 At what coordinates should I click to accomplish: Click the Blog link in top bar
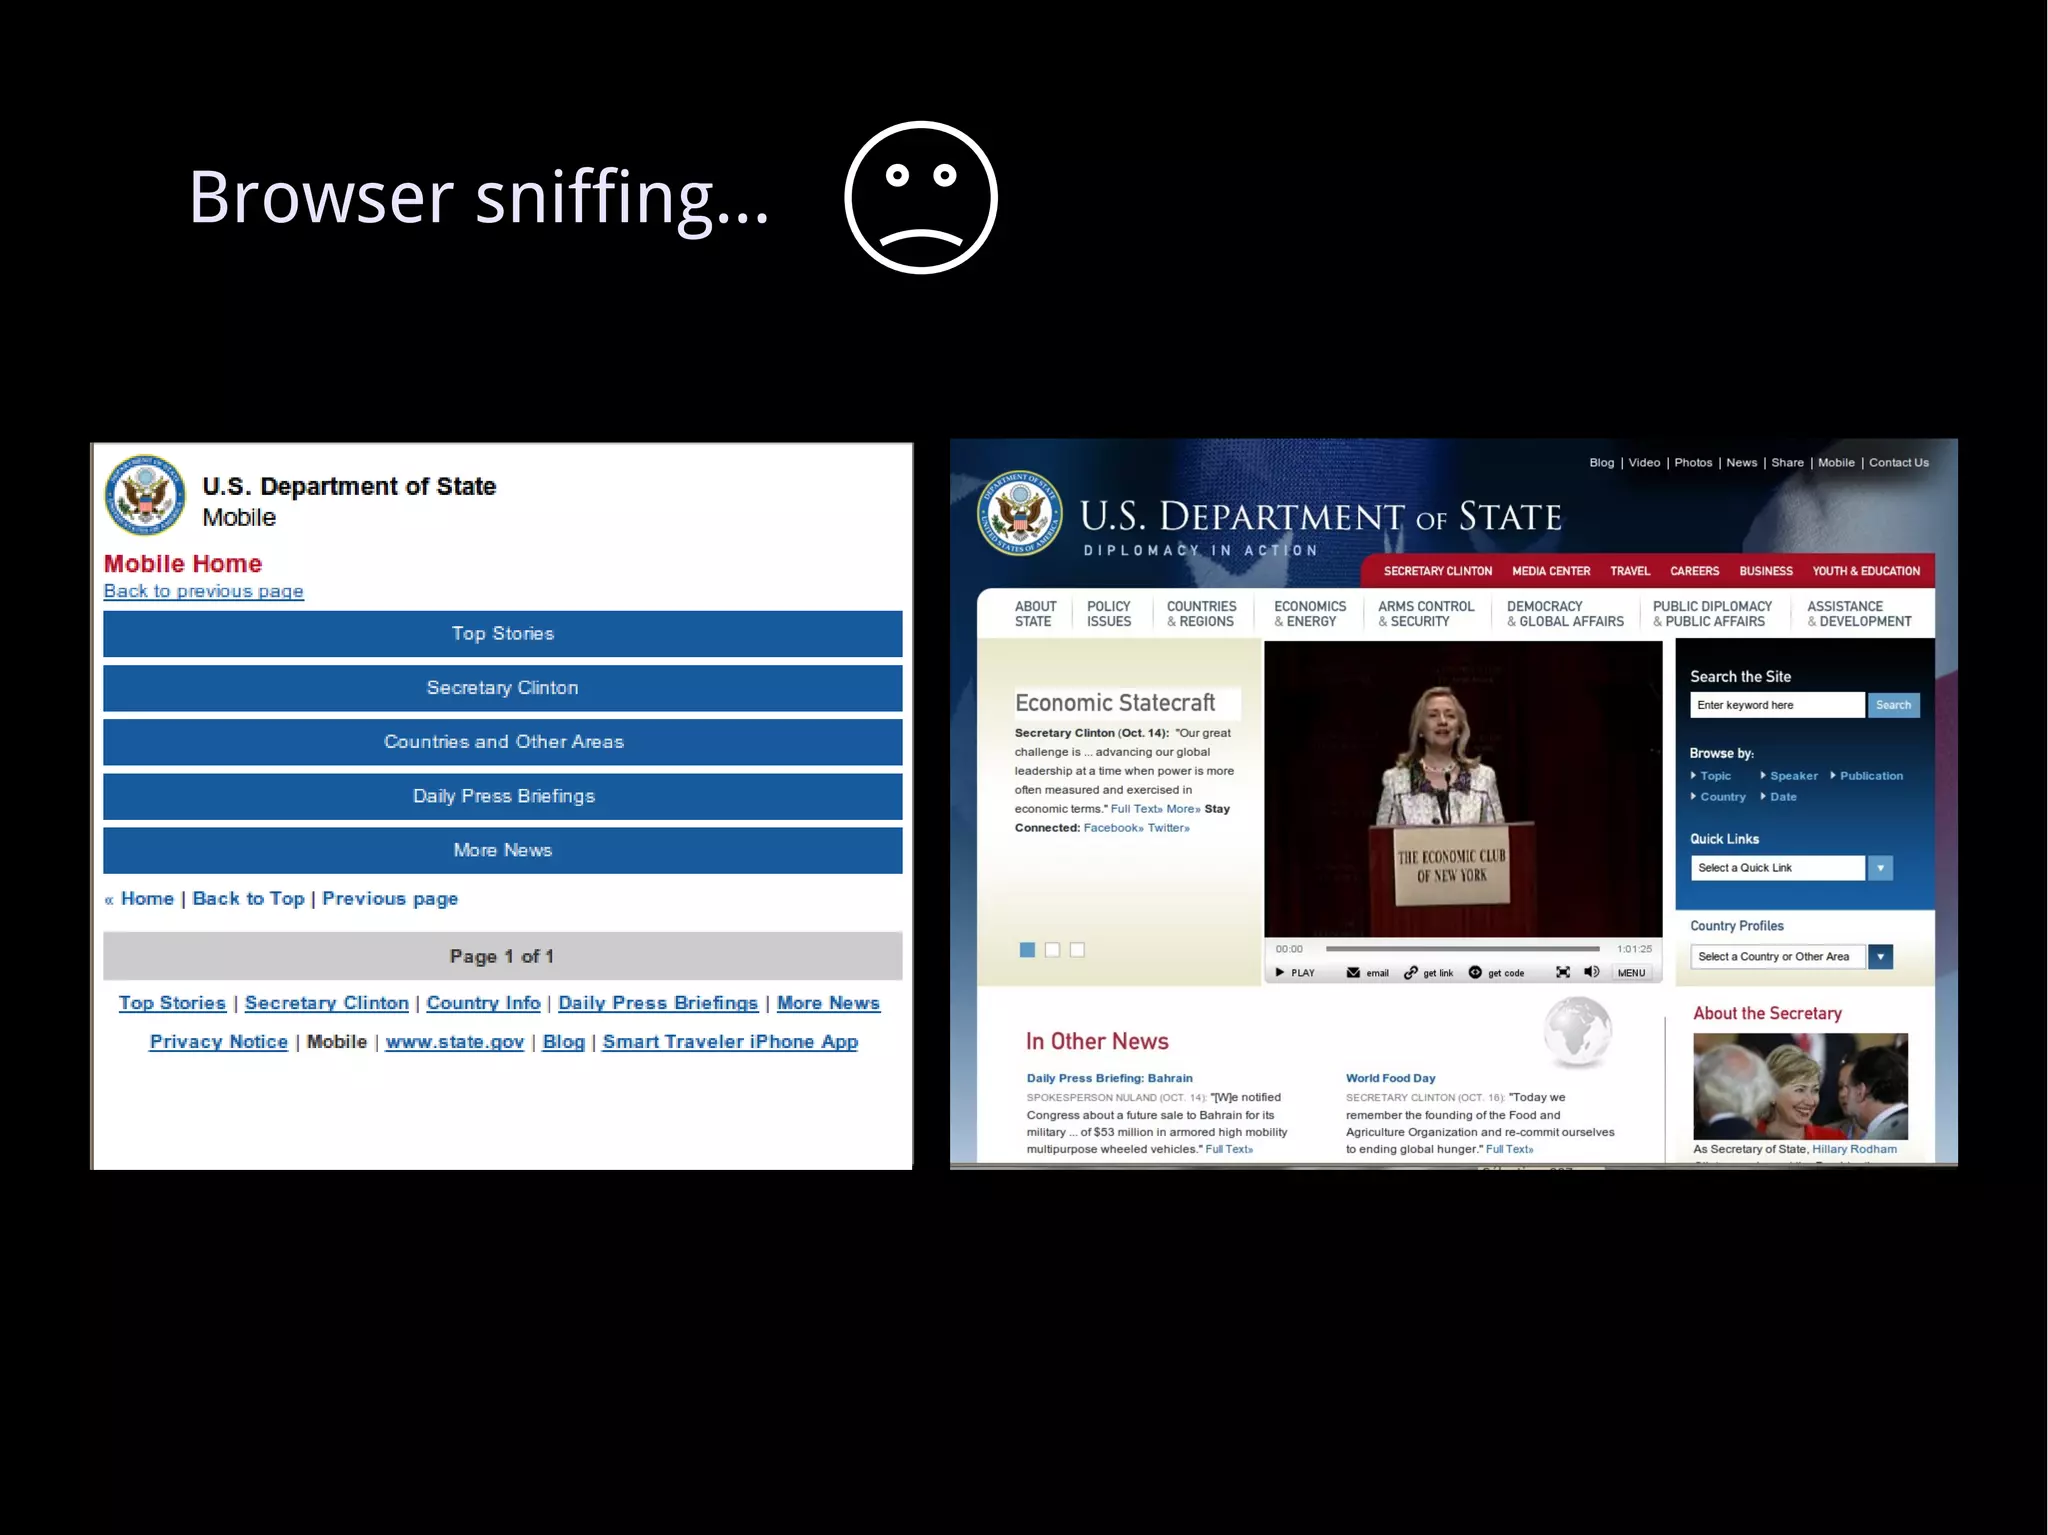pyautogui.click(x=1601, y=462)
